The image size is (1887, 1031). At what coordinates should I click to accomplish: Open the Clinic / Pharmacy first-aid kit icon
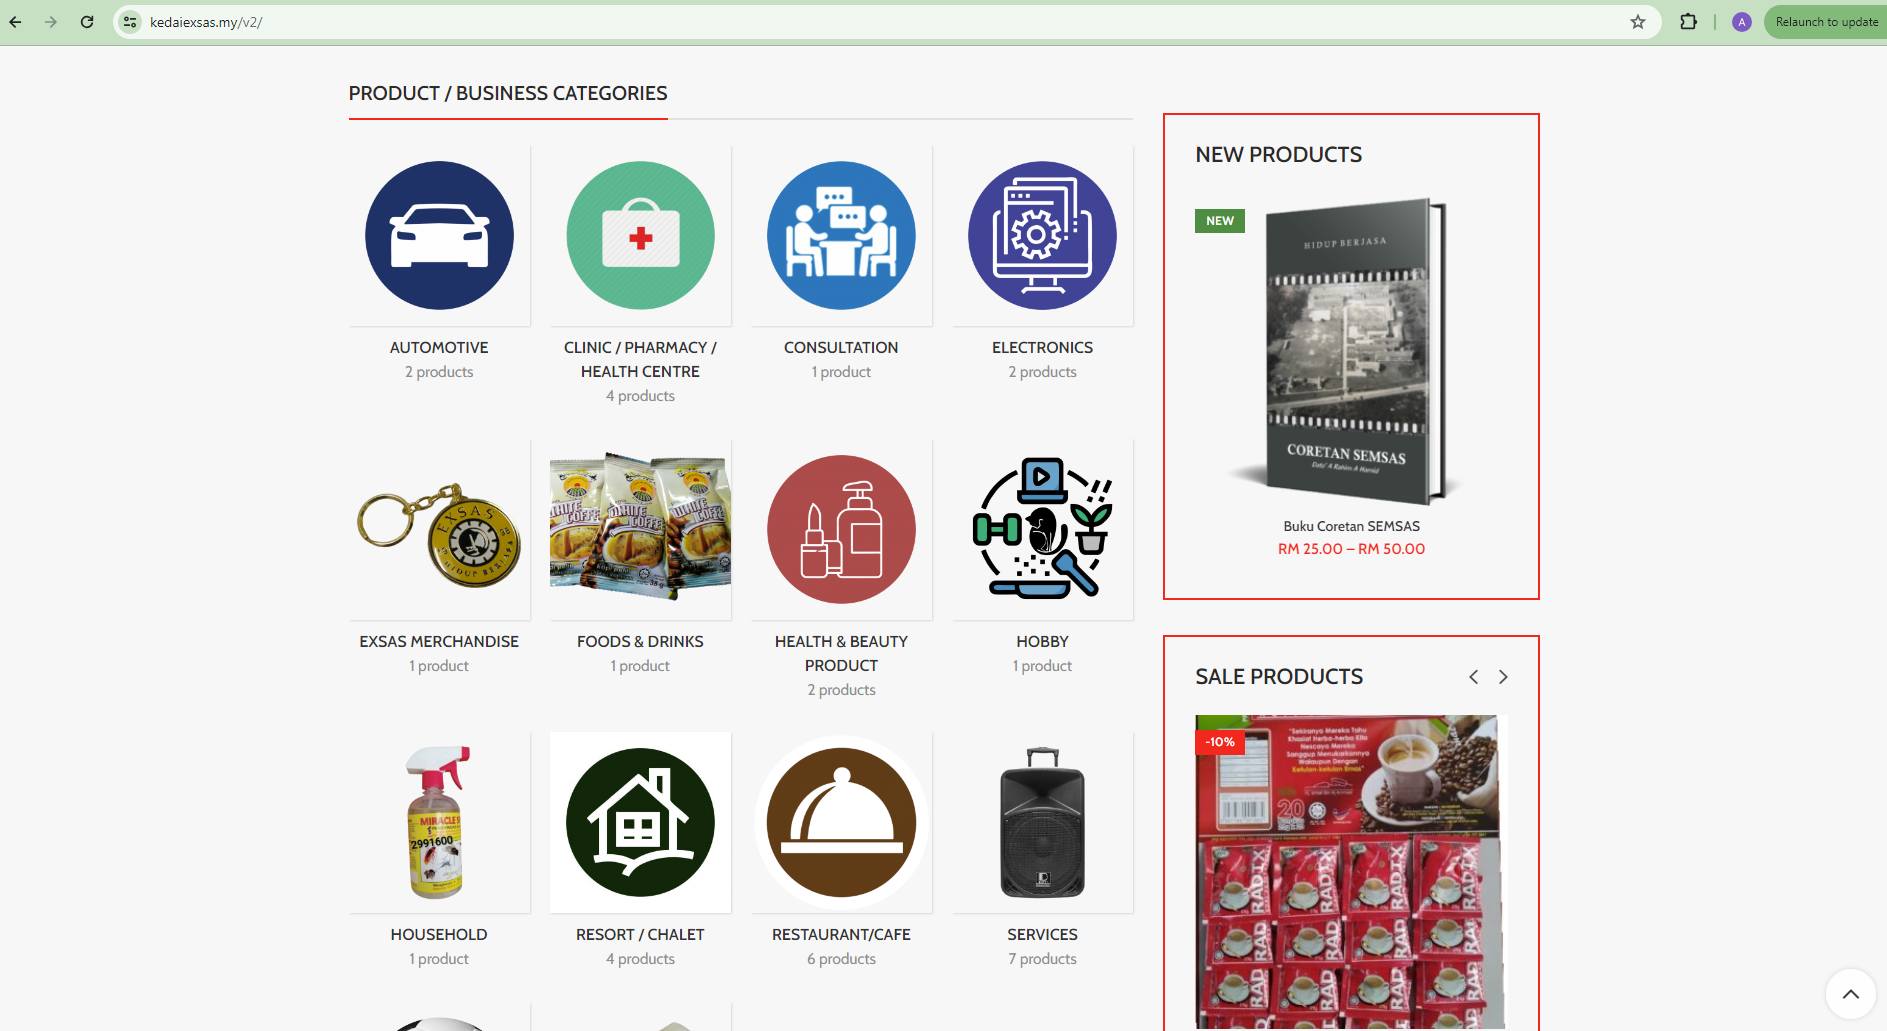[x=640, y=235]
